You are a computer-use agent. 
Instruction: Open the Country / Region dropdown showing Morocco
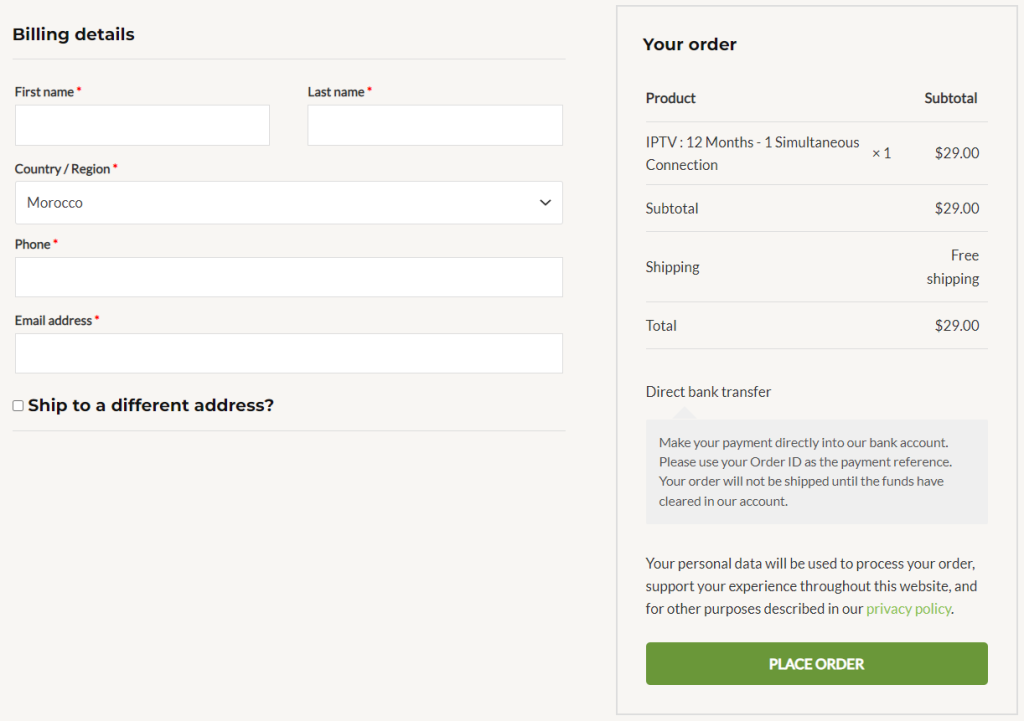point(288,203)
